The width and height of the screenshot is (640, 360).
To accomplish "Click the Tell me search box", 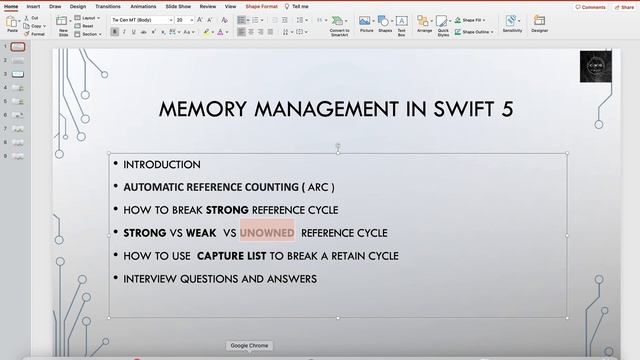I will click(297, 7).
